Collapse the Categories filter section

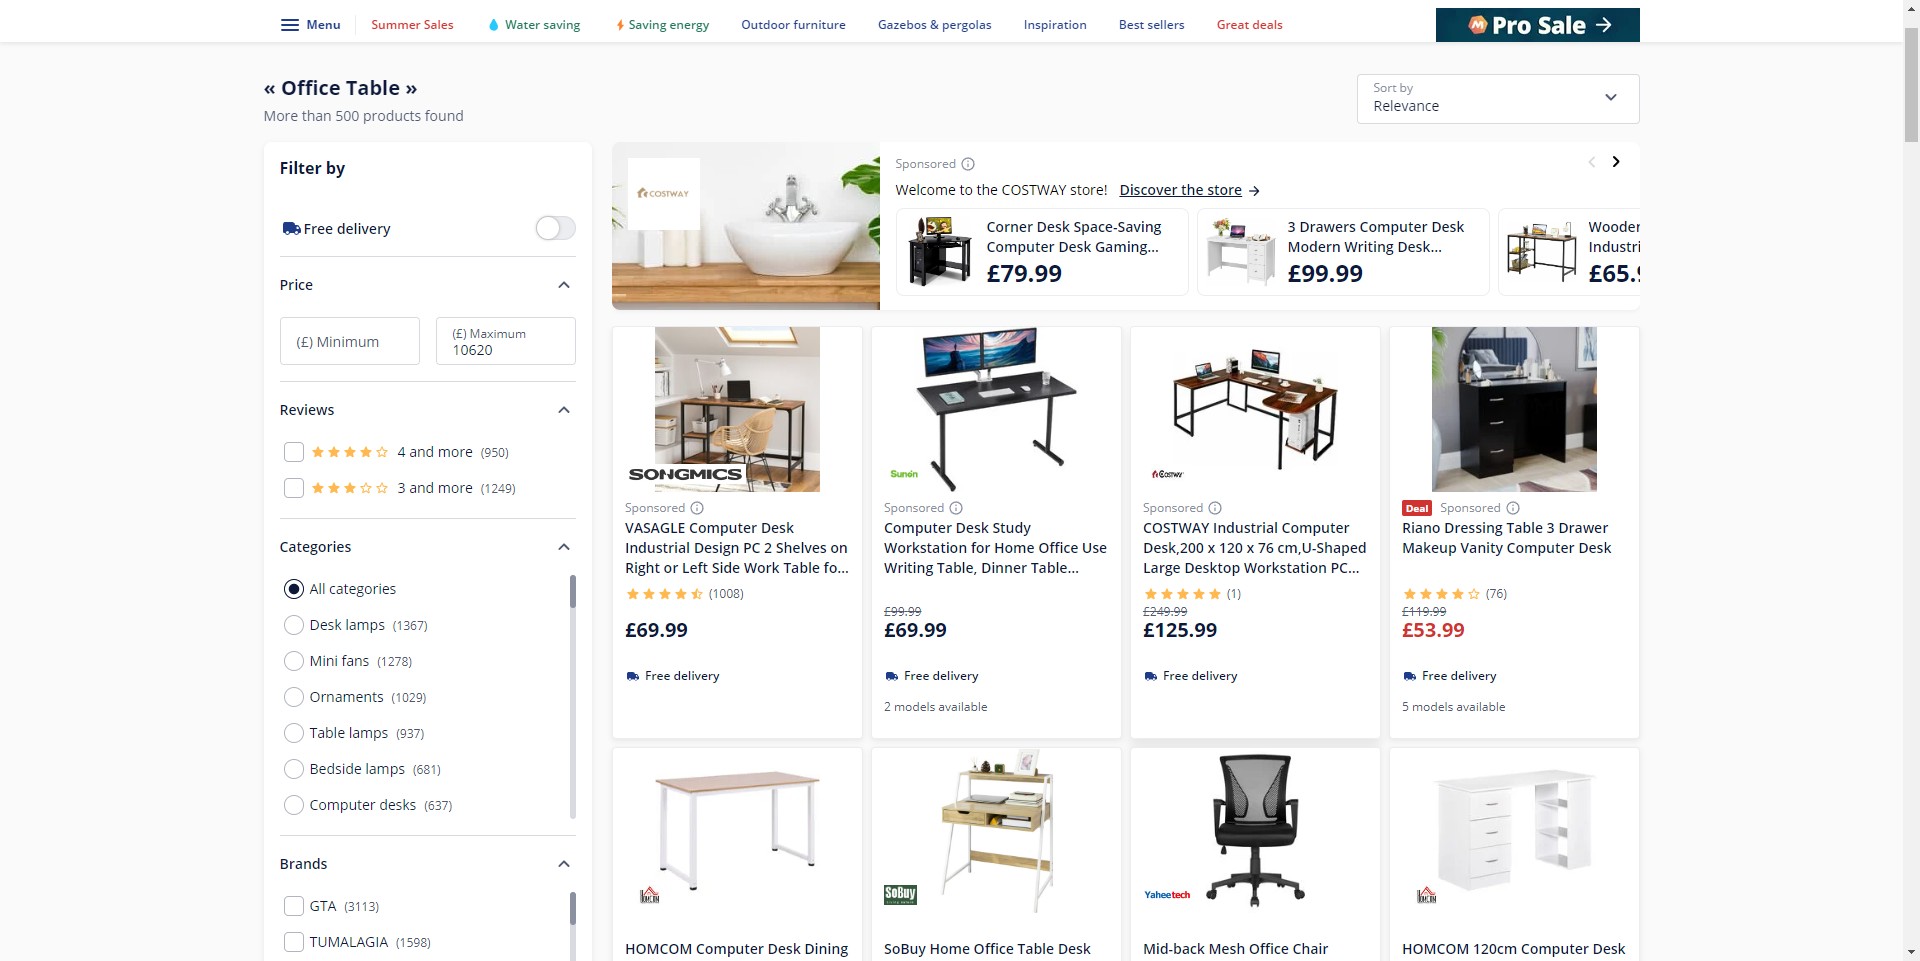[564, 547]
